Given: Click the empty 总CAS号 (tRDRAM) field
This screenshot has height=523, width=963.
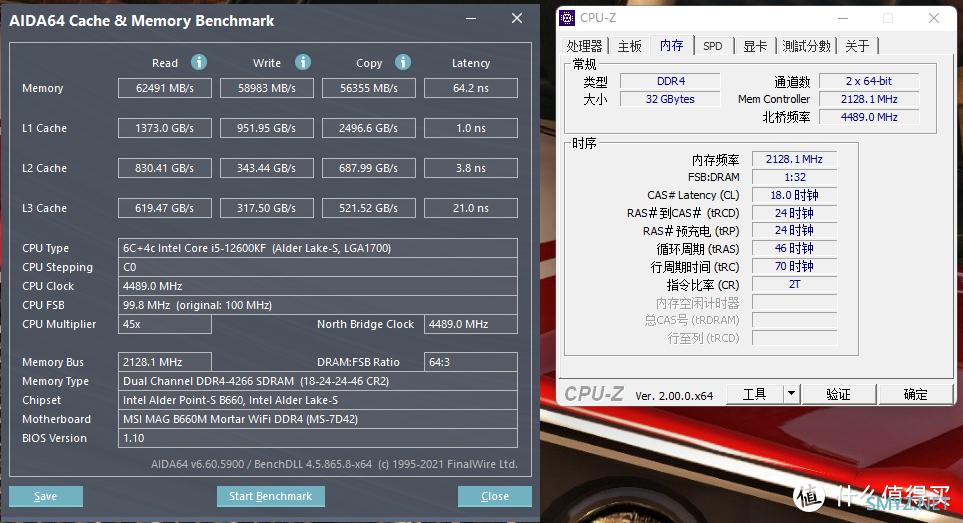Looking at the screenshot, I should pyautogui.click(x=795, y=320).
